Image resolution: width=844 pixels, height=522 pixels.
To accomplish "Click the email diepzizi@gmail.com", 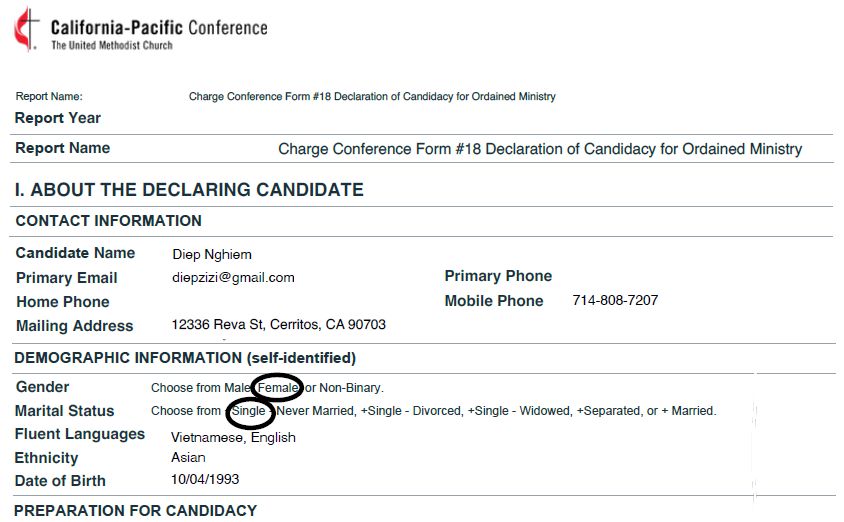I will [x=233, y=278].
